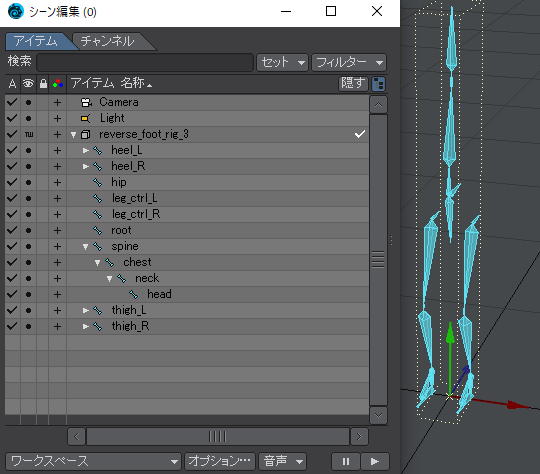
Task: Open the フィルター dropdown
Action: pyautogui.click(x=349, y=62)
